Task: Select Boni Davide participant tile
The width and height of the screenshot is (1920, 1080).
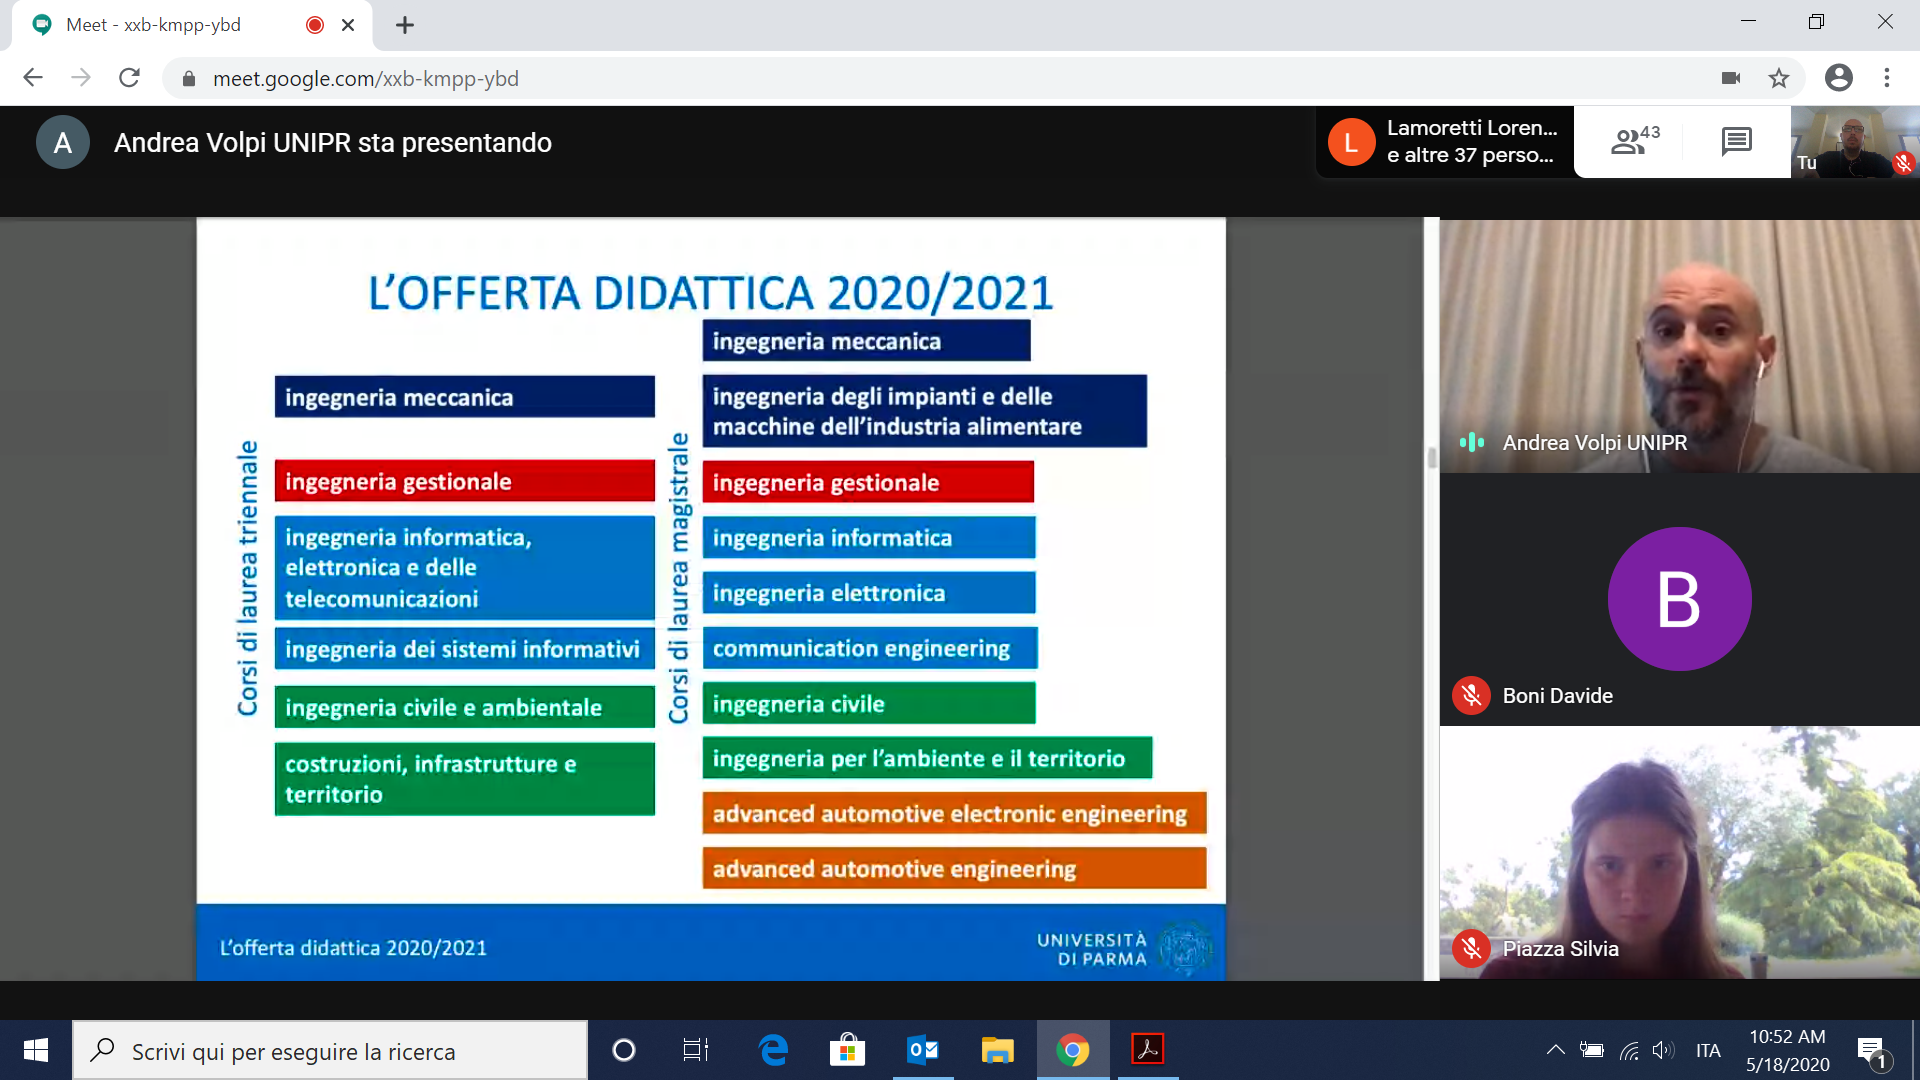Action: (1680, 599)
